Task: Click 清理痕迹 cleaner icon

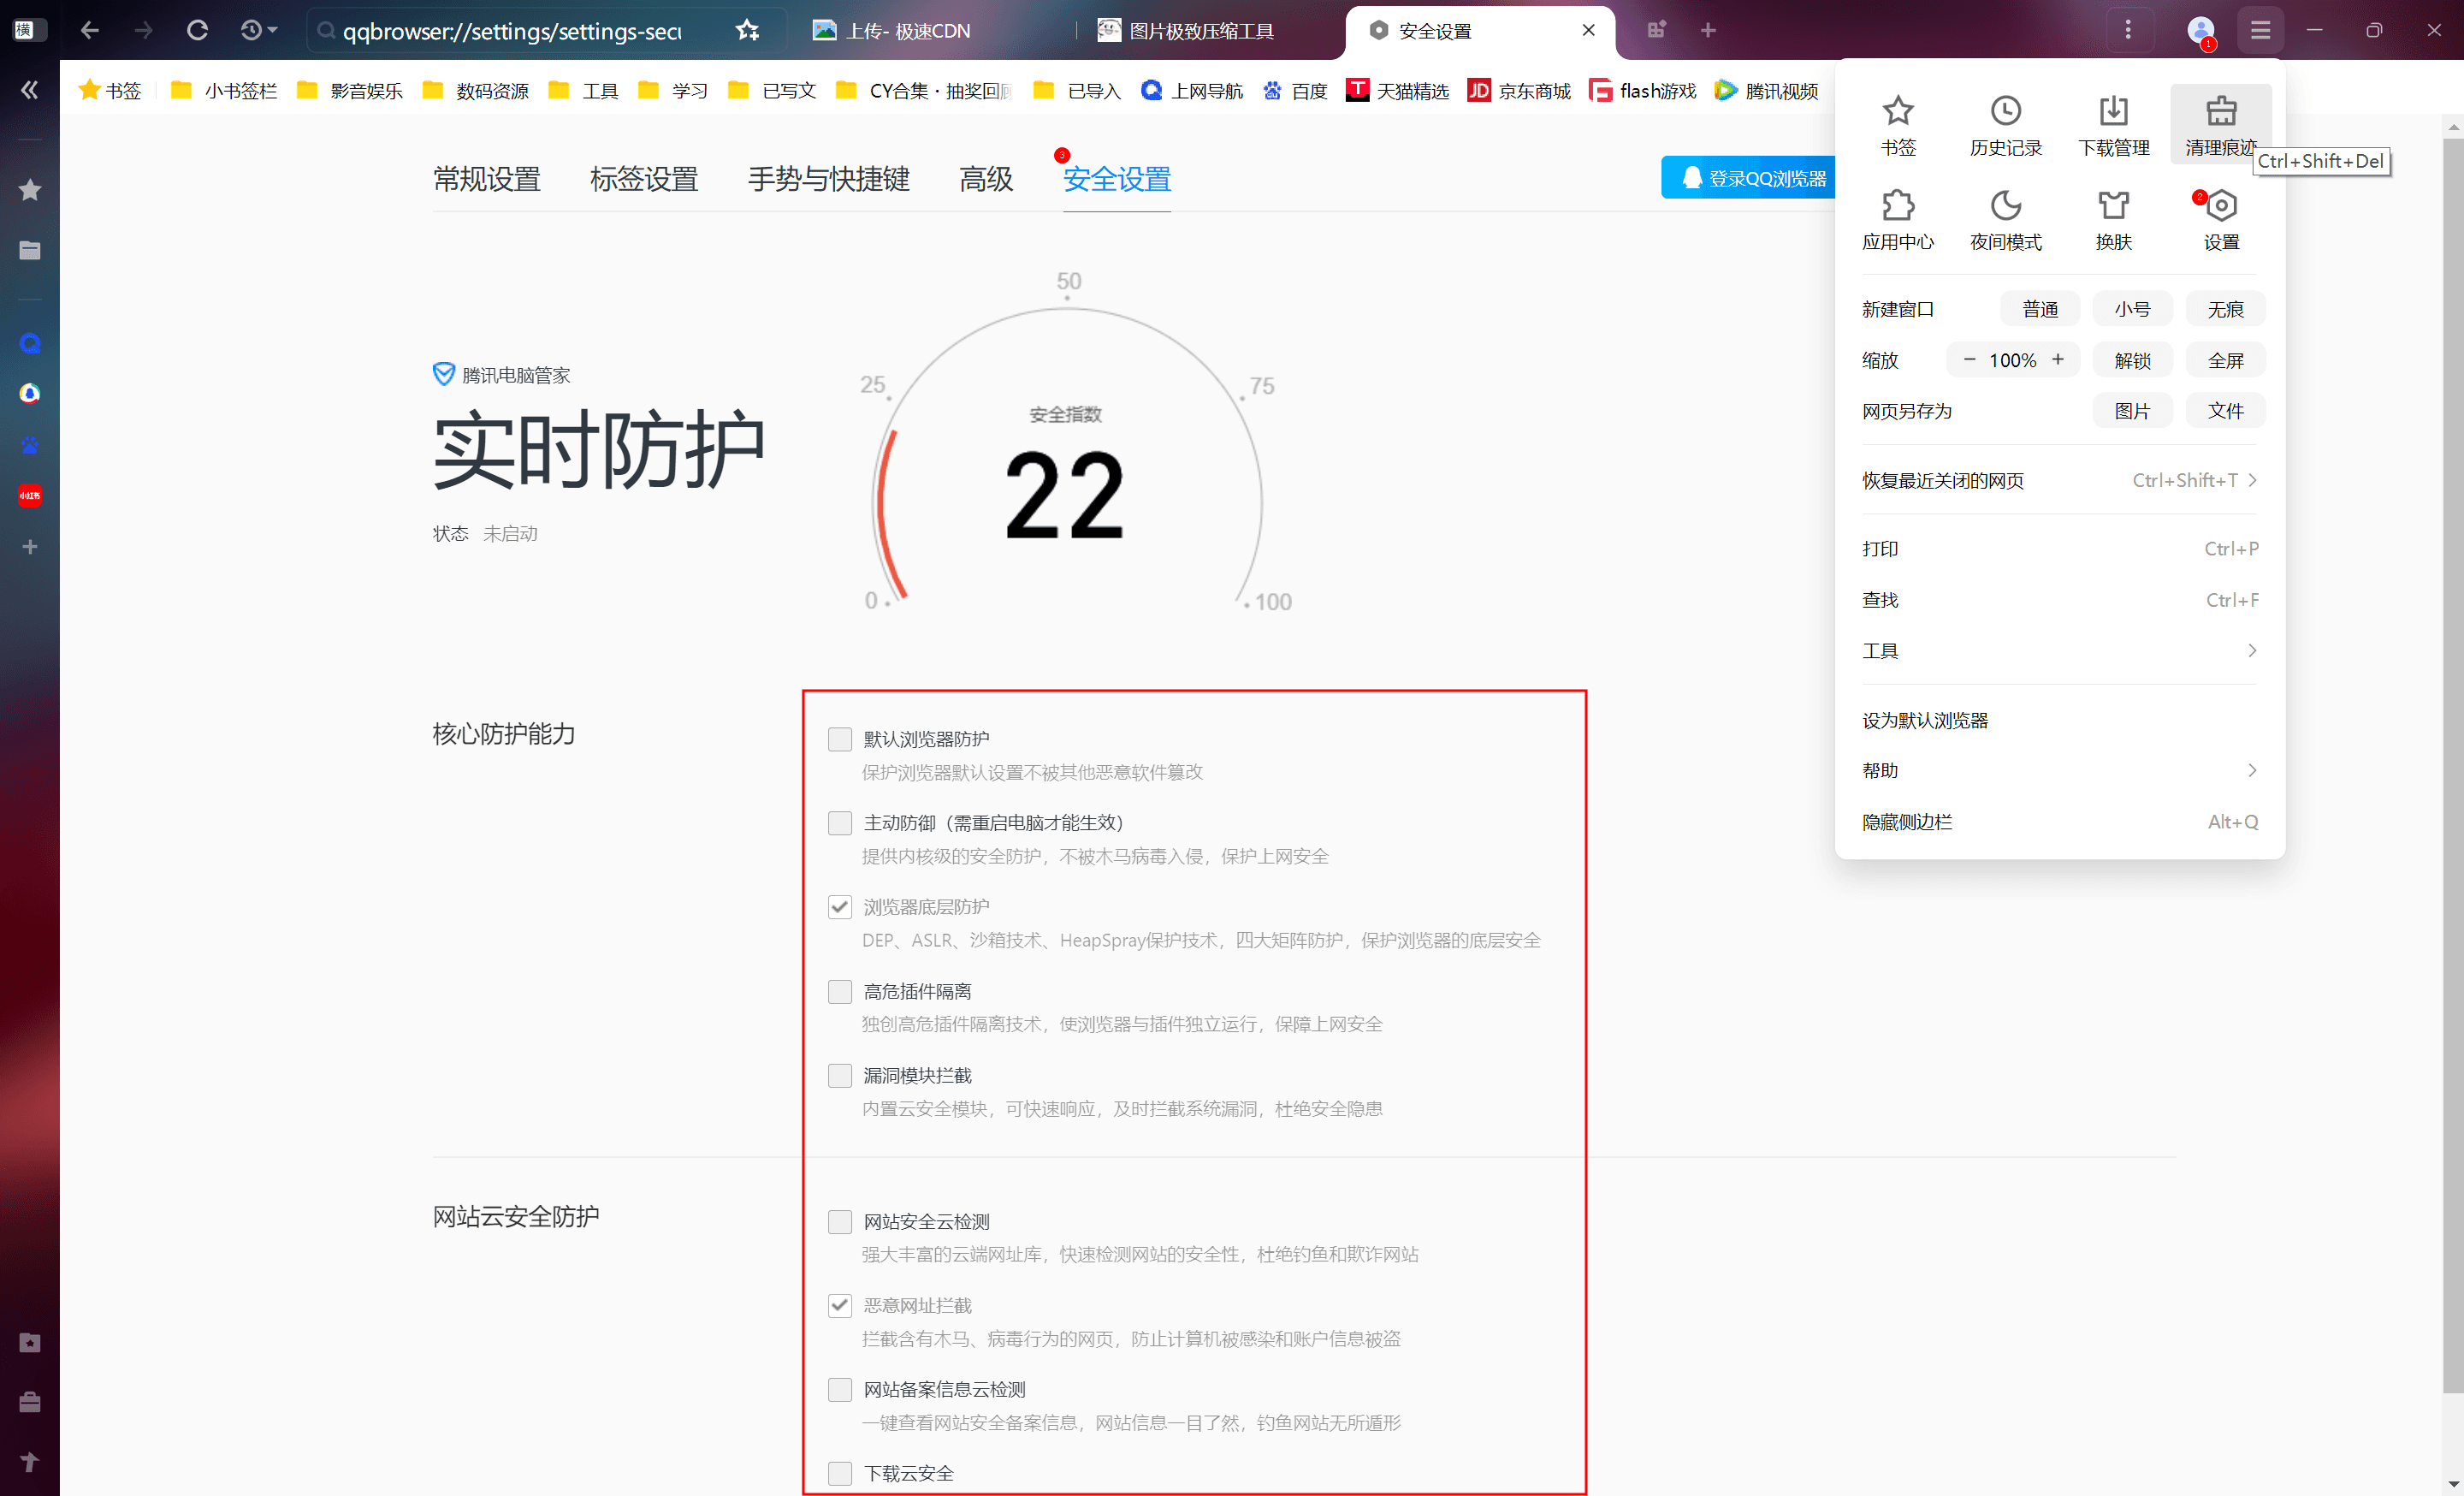Action: click(x=2220, y=111)
